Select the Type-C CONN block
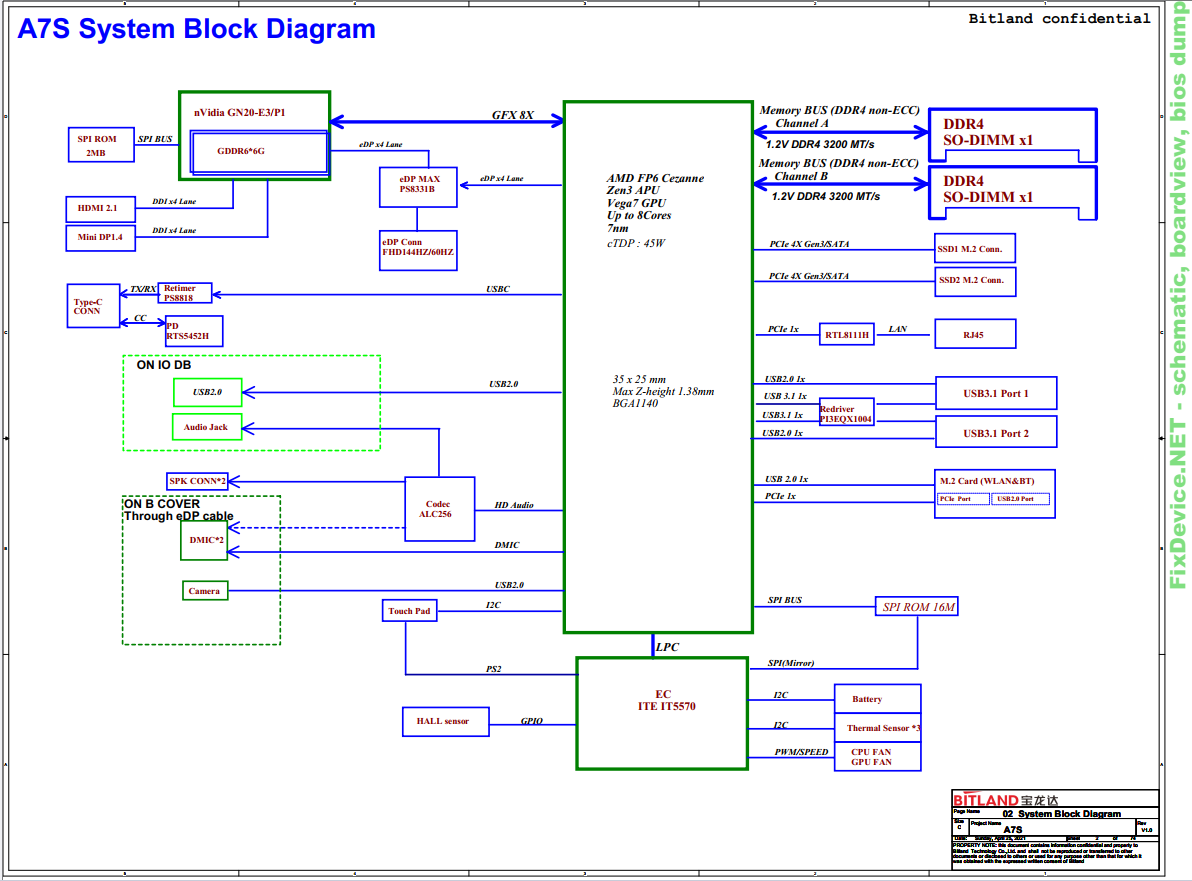 (x=93, y=306)
